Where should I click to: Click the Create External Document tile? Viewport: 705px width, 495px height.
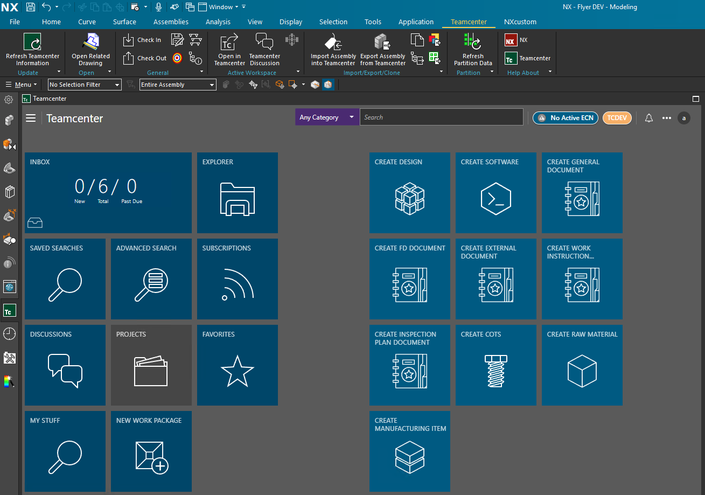click(496, 279)
